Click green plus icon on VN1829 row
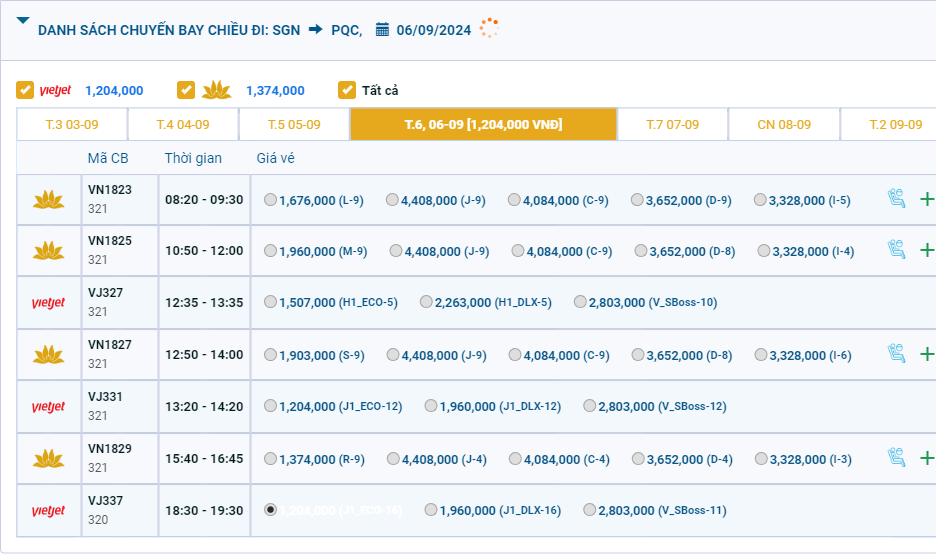Image resolution: width=936 pixels, height=554 pixels. (926, 458)
